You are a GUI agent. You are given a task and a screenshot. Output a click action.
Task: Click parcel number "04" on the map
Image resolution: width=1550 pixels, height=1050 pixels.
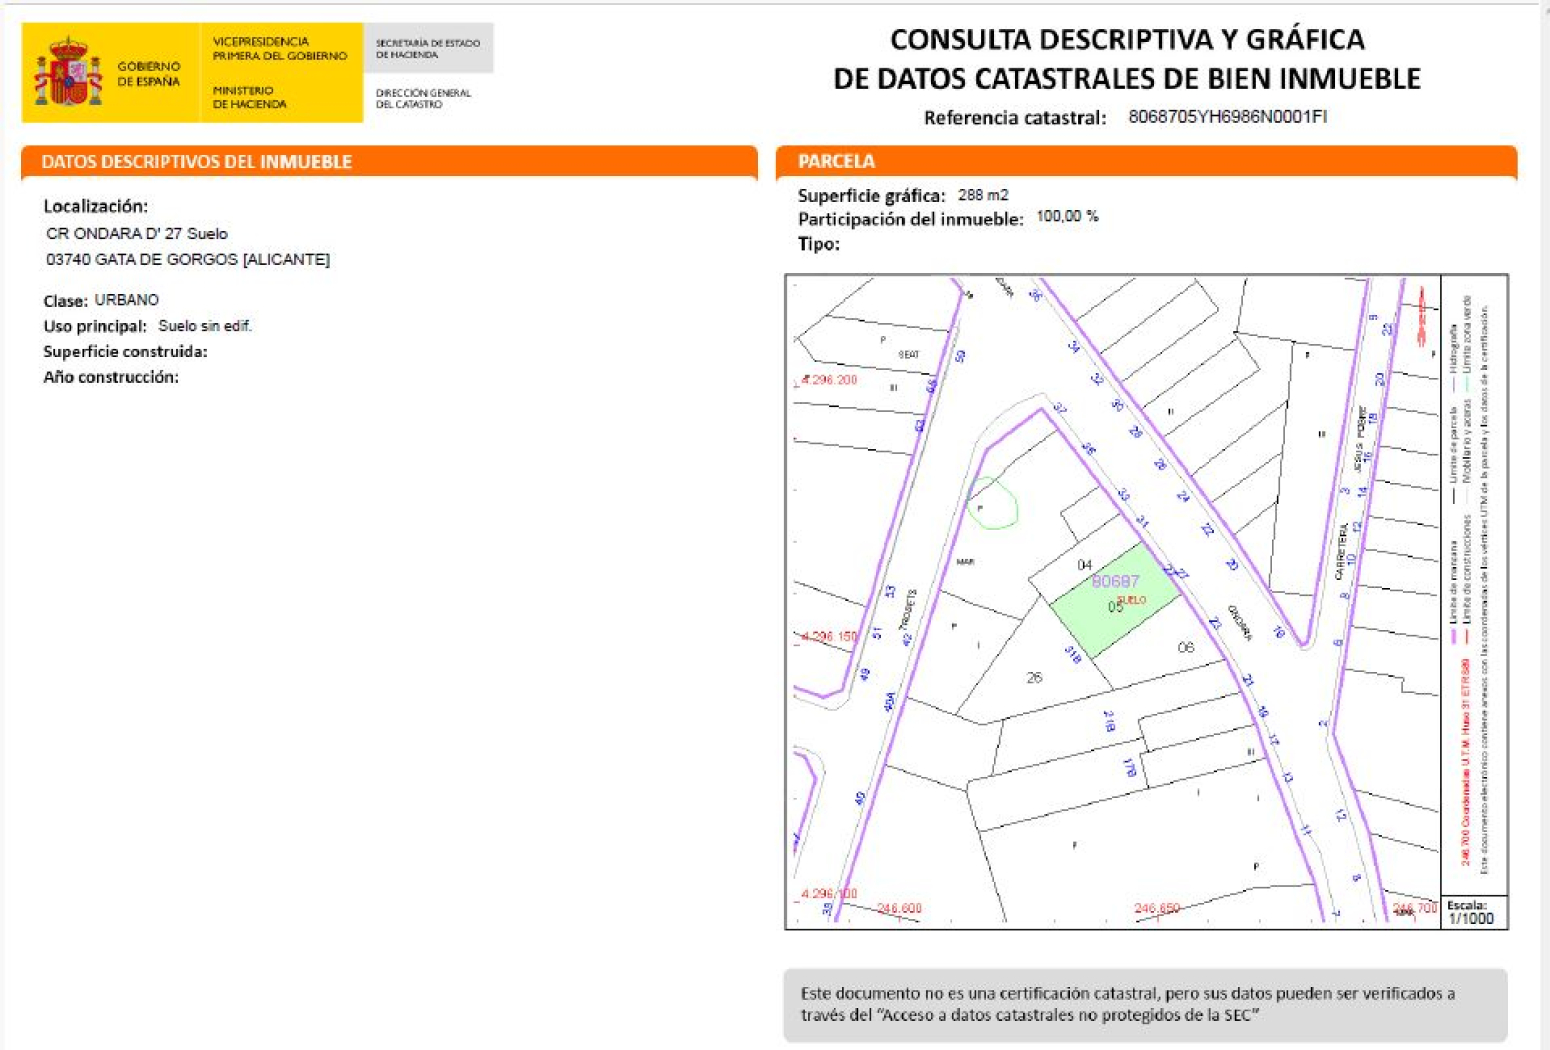1084,565
